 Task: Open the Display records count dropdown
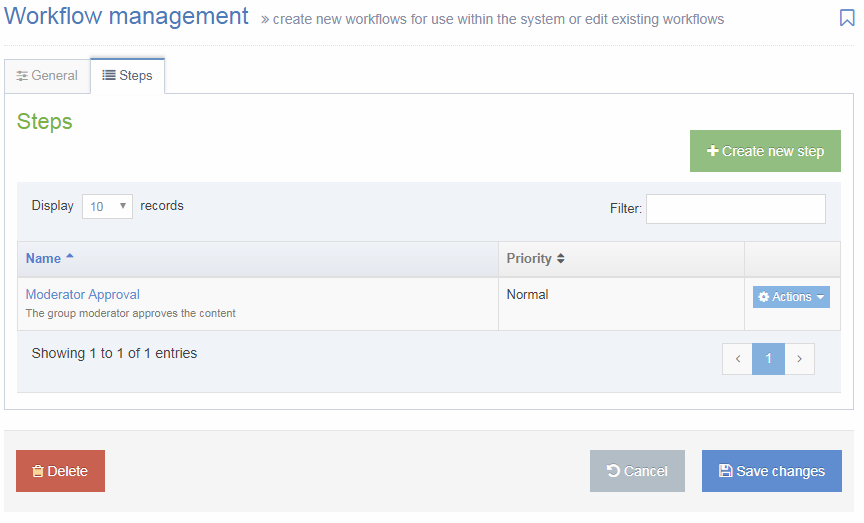coord(107,206)
